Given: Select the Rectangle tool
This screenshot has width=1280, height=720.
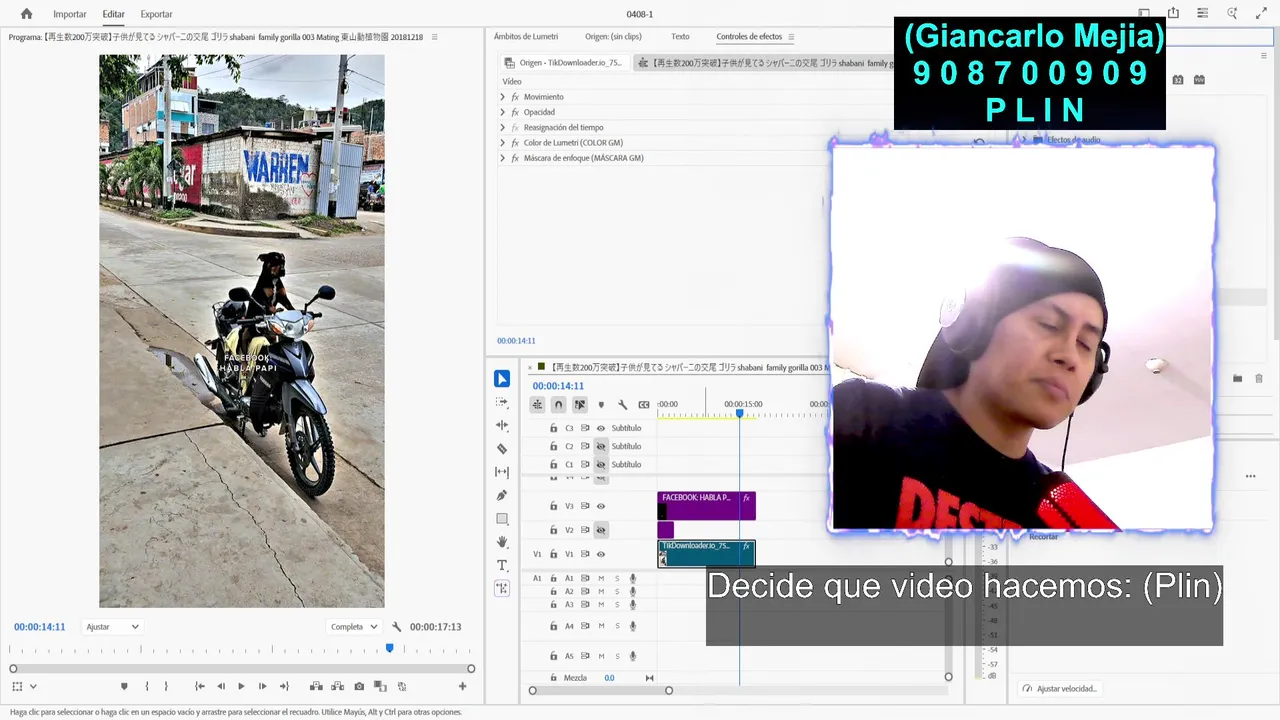Looking at the screenshot, I should pos(502,519).
